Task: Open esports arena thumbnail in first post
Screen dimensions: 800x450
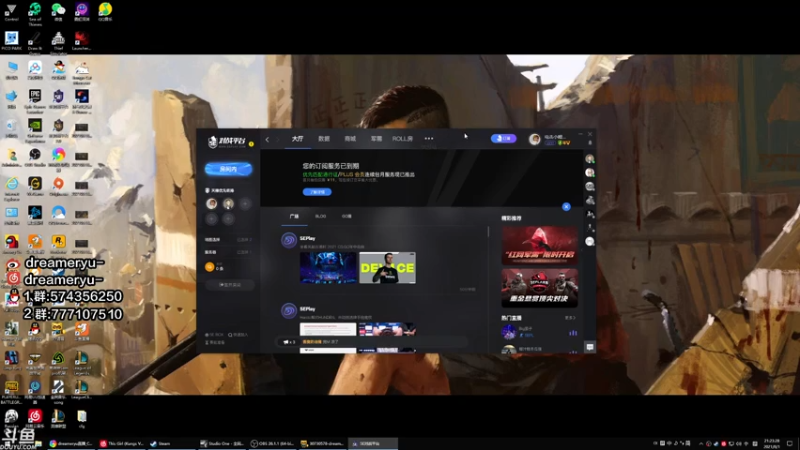Action: [328, 268]
